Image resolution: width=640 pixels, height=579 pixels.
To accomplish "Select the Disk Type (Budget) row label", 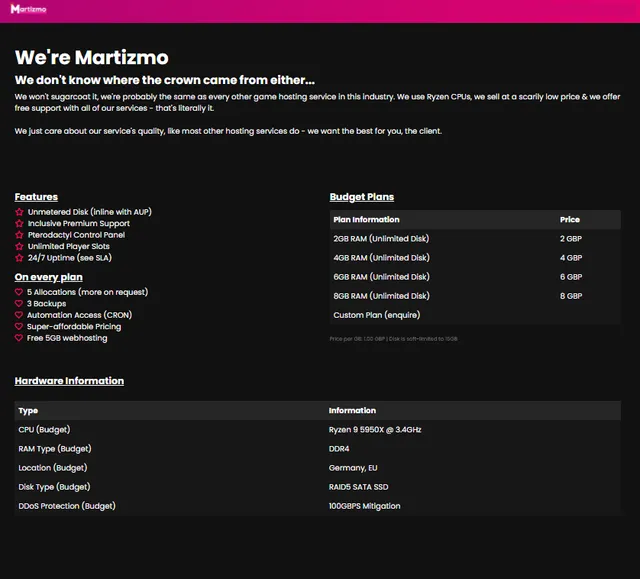I will click(54, 487).
